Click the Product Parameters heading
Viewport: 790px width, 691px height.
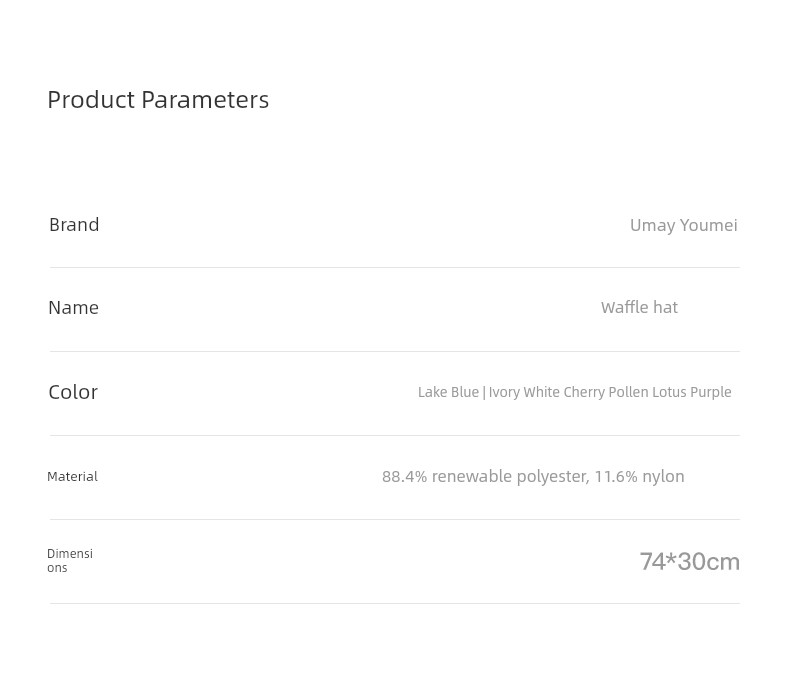[x=158, y=100]
